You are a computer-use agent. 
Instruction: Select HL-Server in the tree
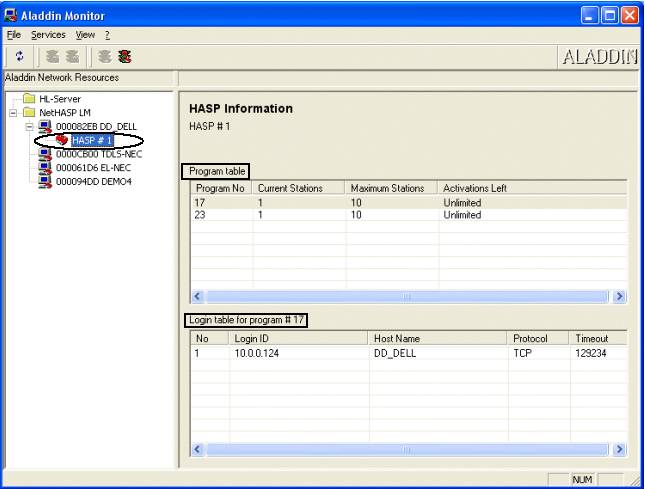coord(60,99)
